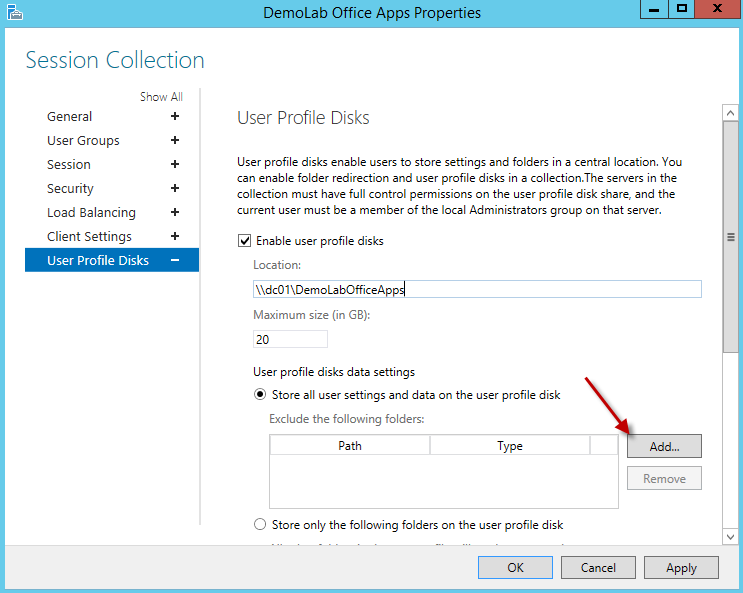Click the Maximum size input field

point(291,339)
